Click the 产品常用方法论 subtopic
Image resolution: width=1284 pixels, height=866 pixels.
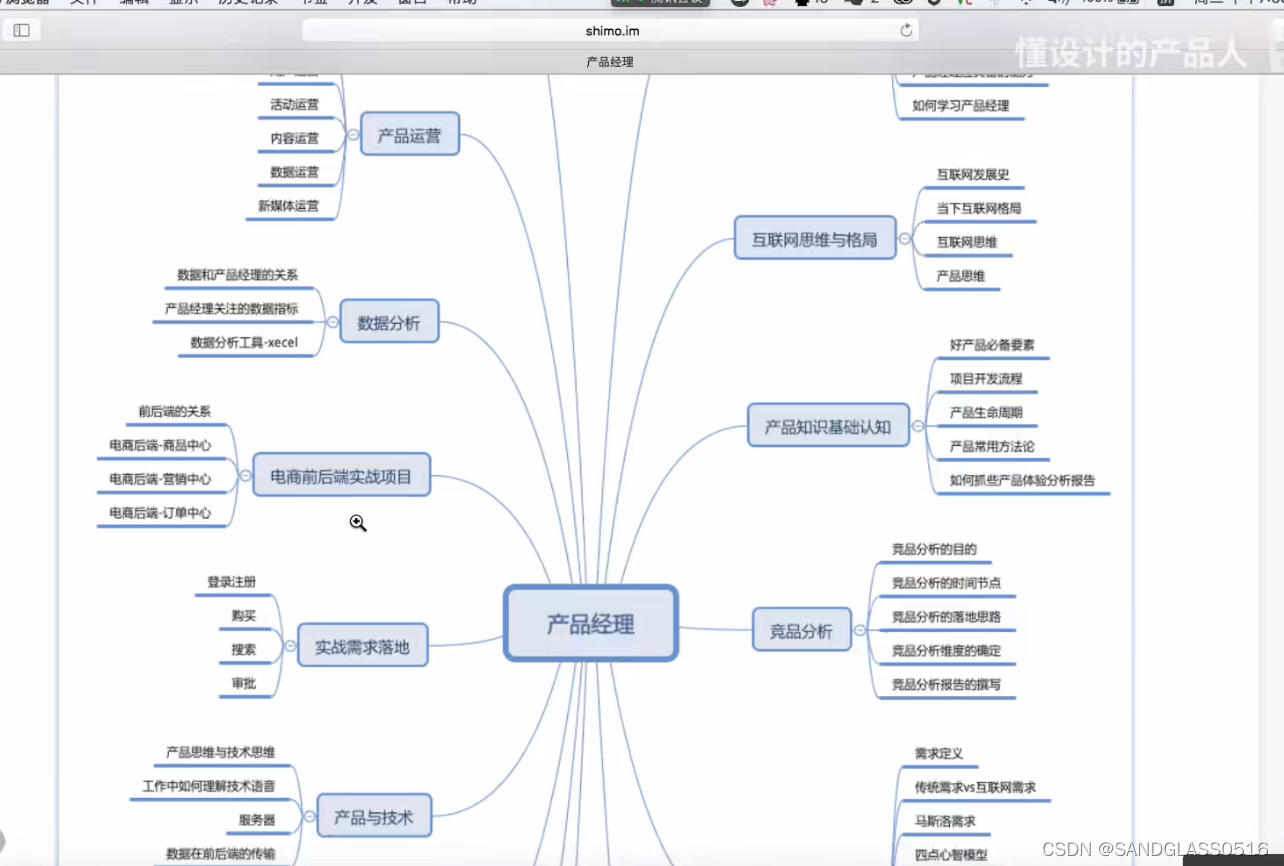(x=992, y=447)
